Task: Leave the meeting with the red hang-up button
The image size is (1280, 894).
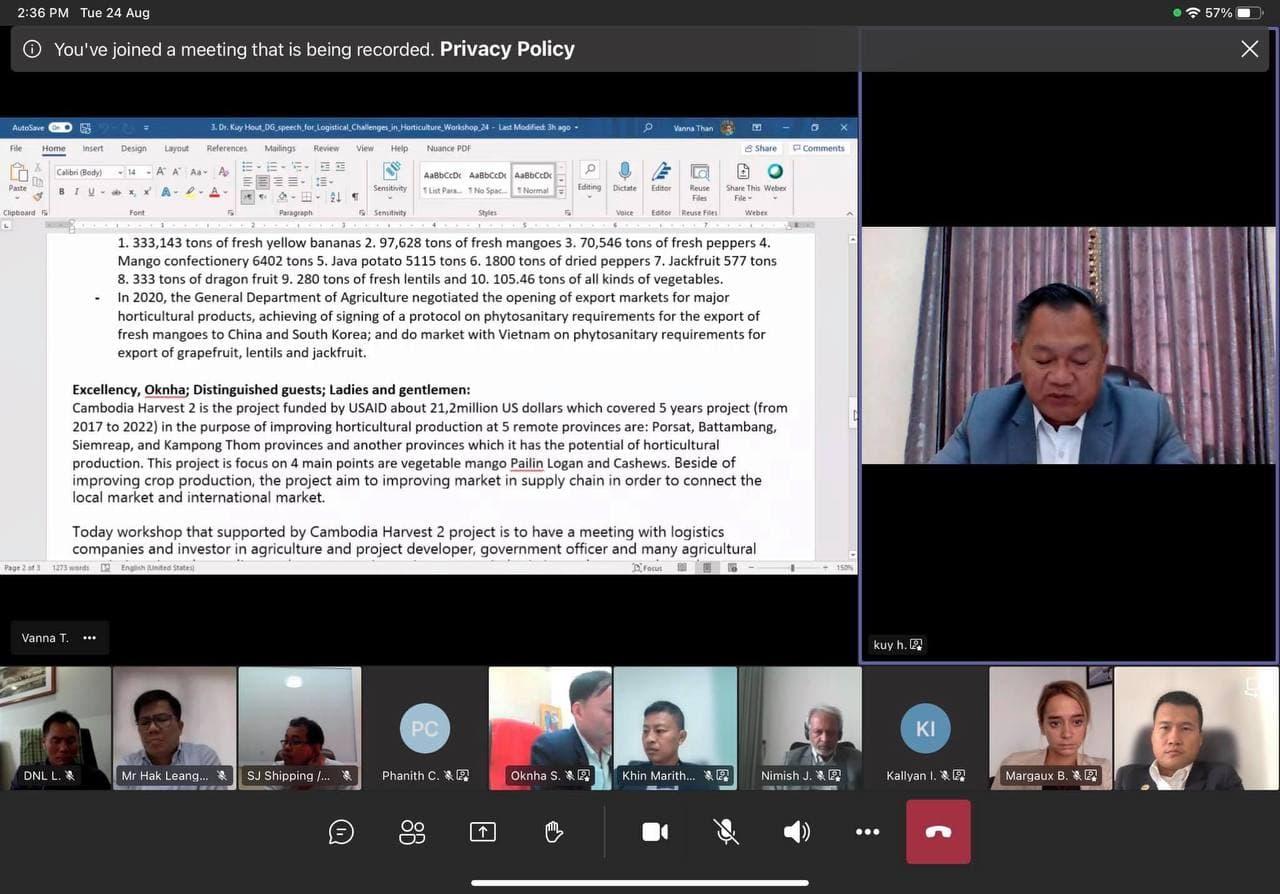Action: (x=938, y=831)
